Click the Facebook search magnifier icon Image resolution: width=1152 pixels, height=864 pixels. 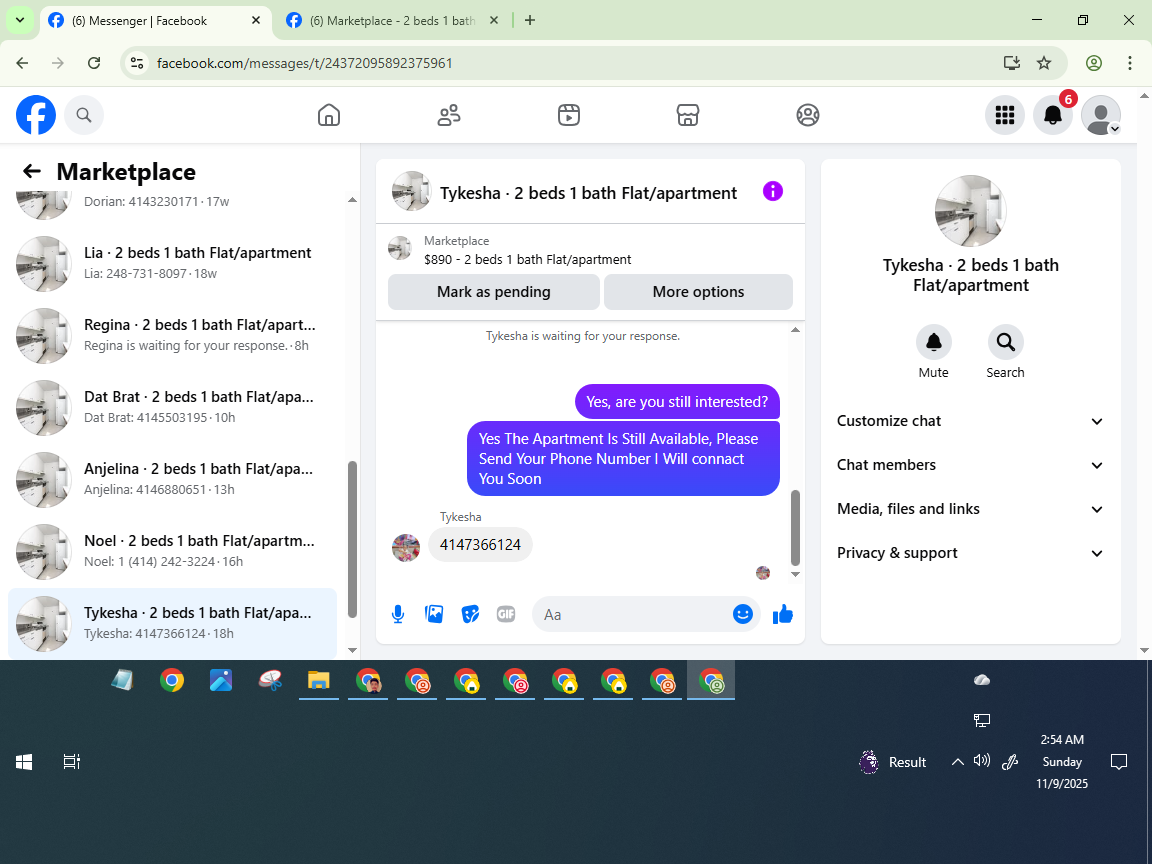point(84,115)
